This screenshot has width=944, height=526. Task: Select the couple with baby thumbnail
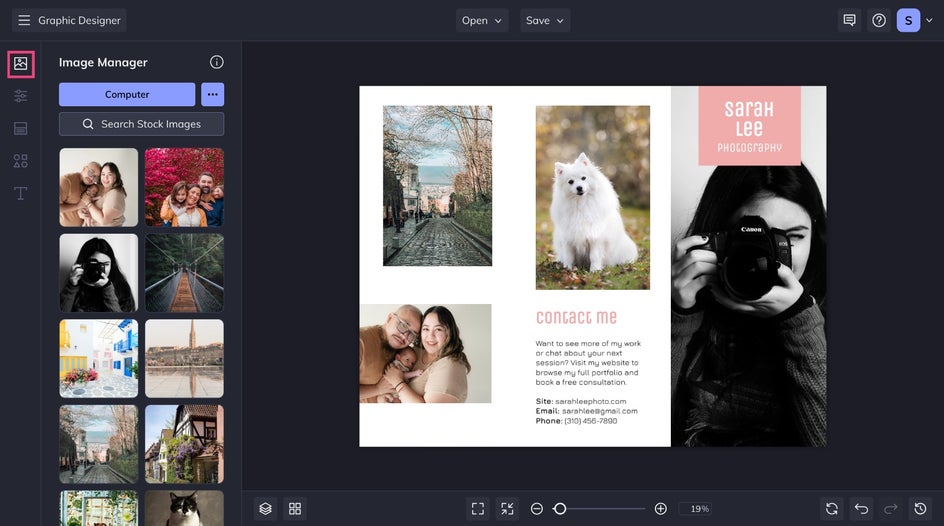(x=99, y=187)
